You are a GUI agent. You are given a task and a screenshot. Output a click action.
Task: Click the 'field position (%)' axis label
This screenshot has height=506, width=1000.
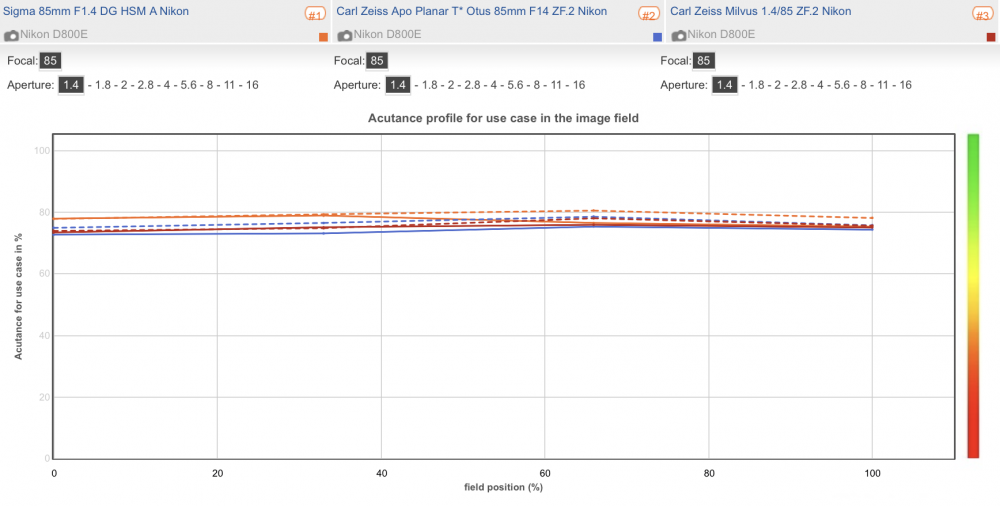pos(503,487)
